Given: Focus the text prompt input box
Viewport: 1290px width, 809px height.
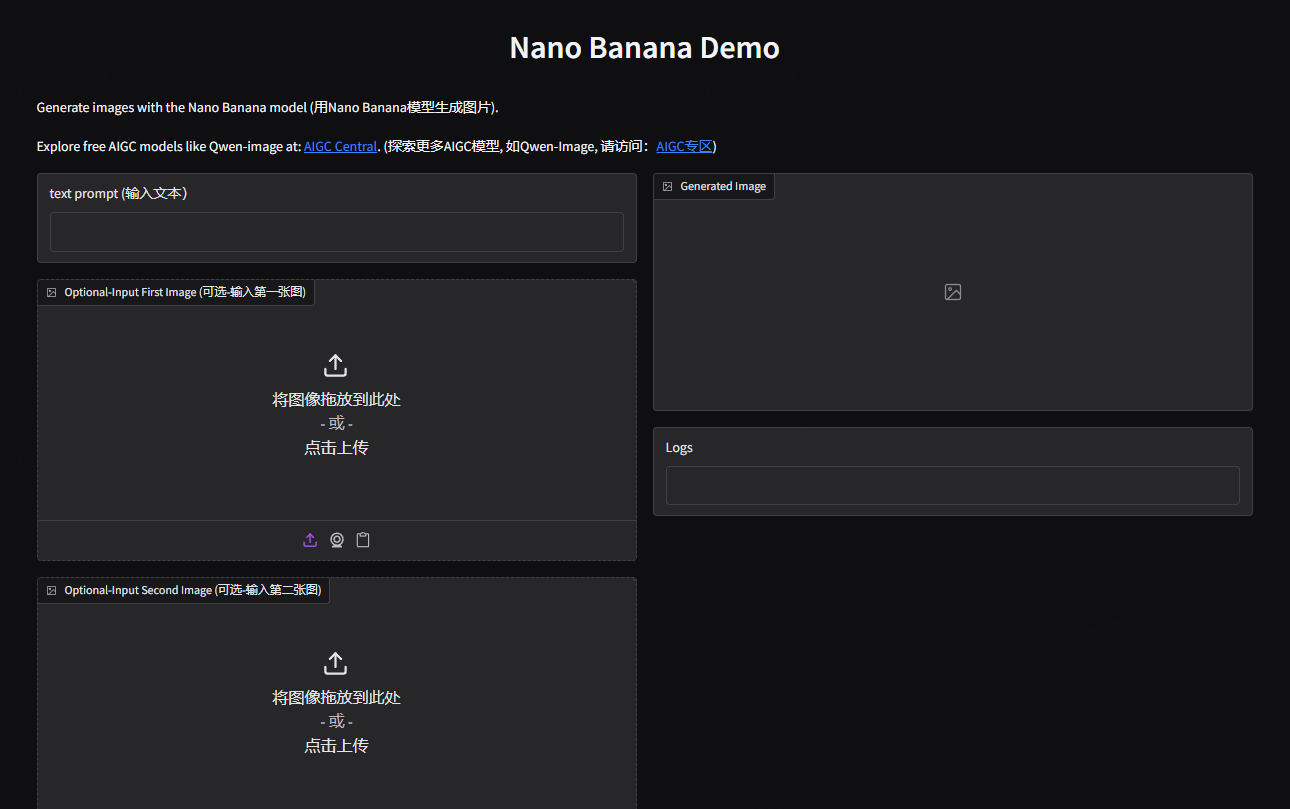Looking at the screenshot, I should 336,232.
